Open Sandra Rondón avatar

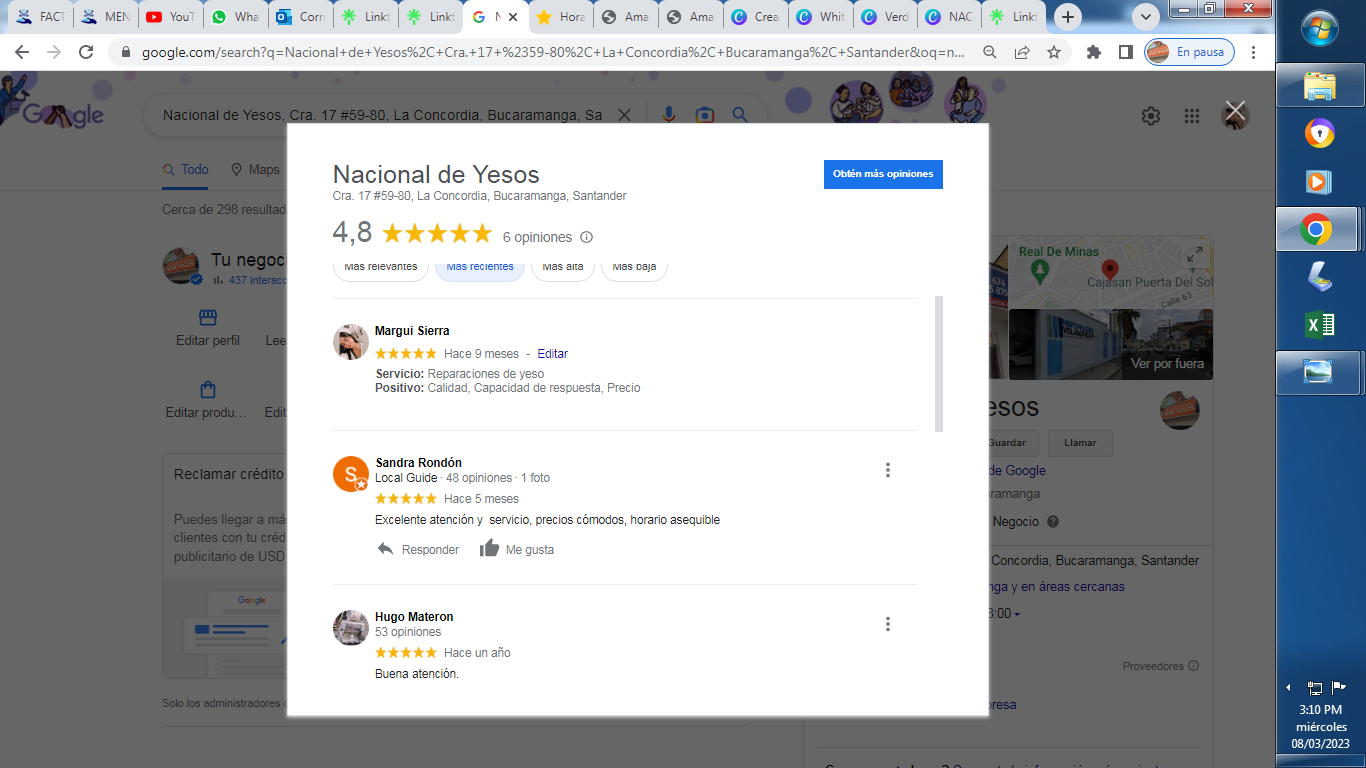pyautogui.click(x=351, y=474)
